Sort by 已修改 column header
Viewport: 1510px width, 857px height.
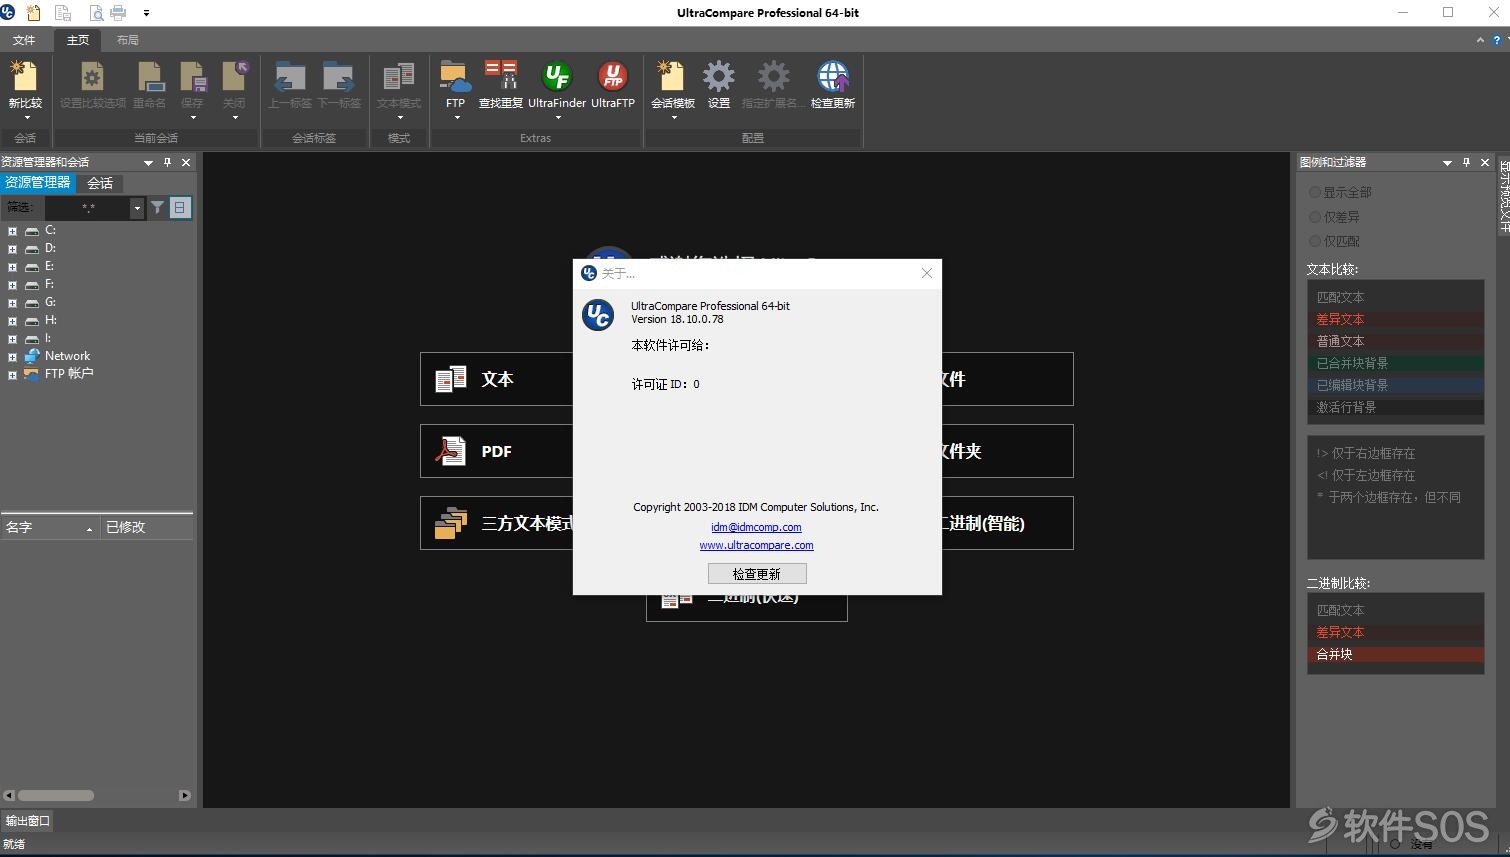click(147, 527)
